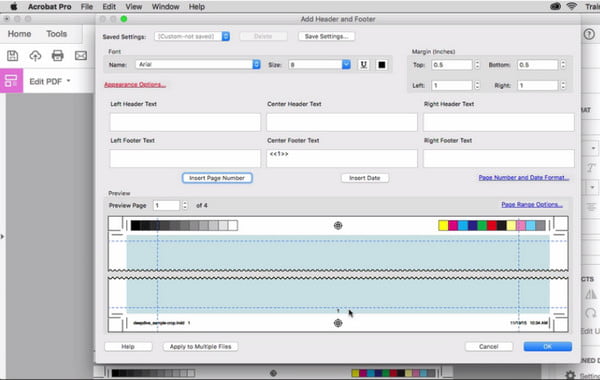Open the Window menu
600x380 pixels.
click(x=165, y=7)
